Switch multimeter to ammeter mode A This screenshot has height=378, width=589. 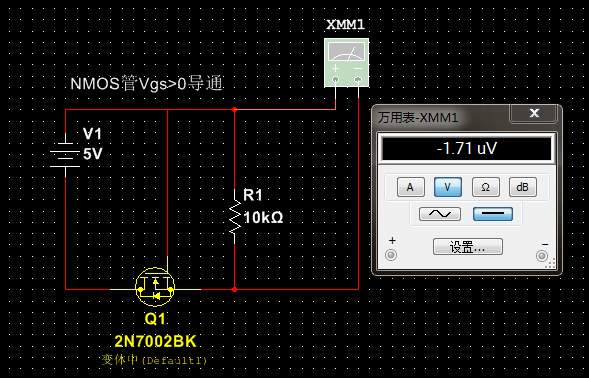(411, 187)
